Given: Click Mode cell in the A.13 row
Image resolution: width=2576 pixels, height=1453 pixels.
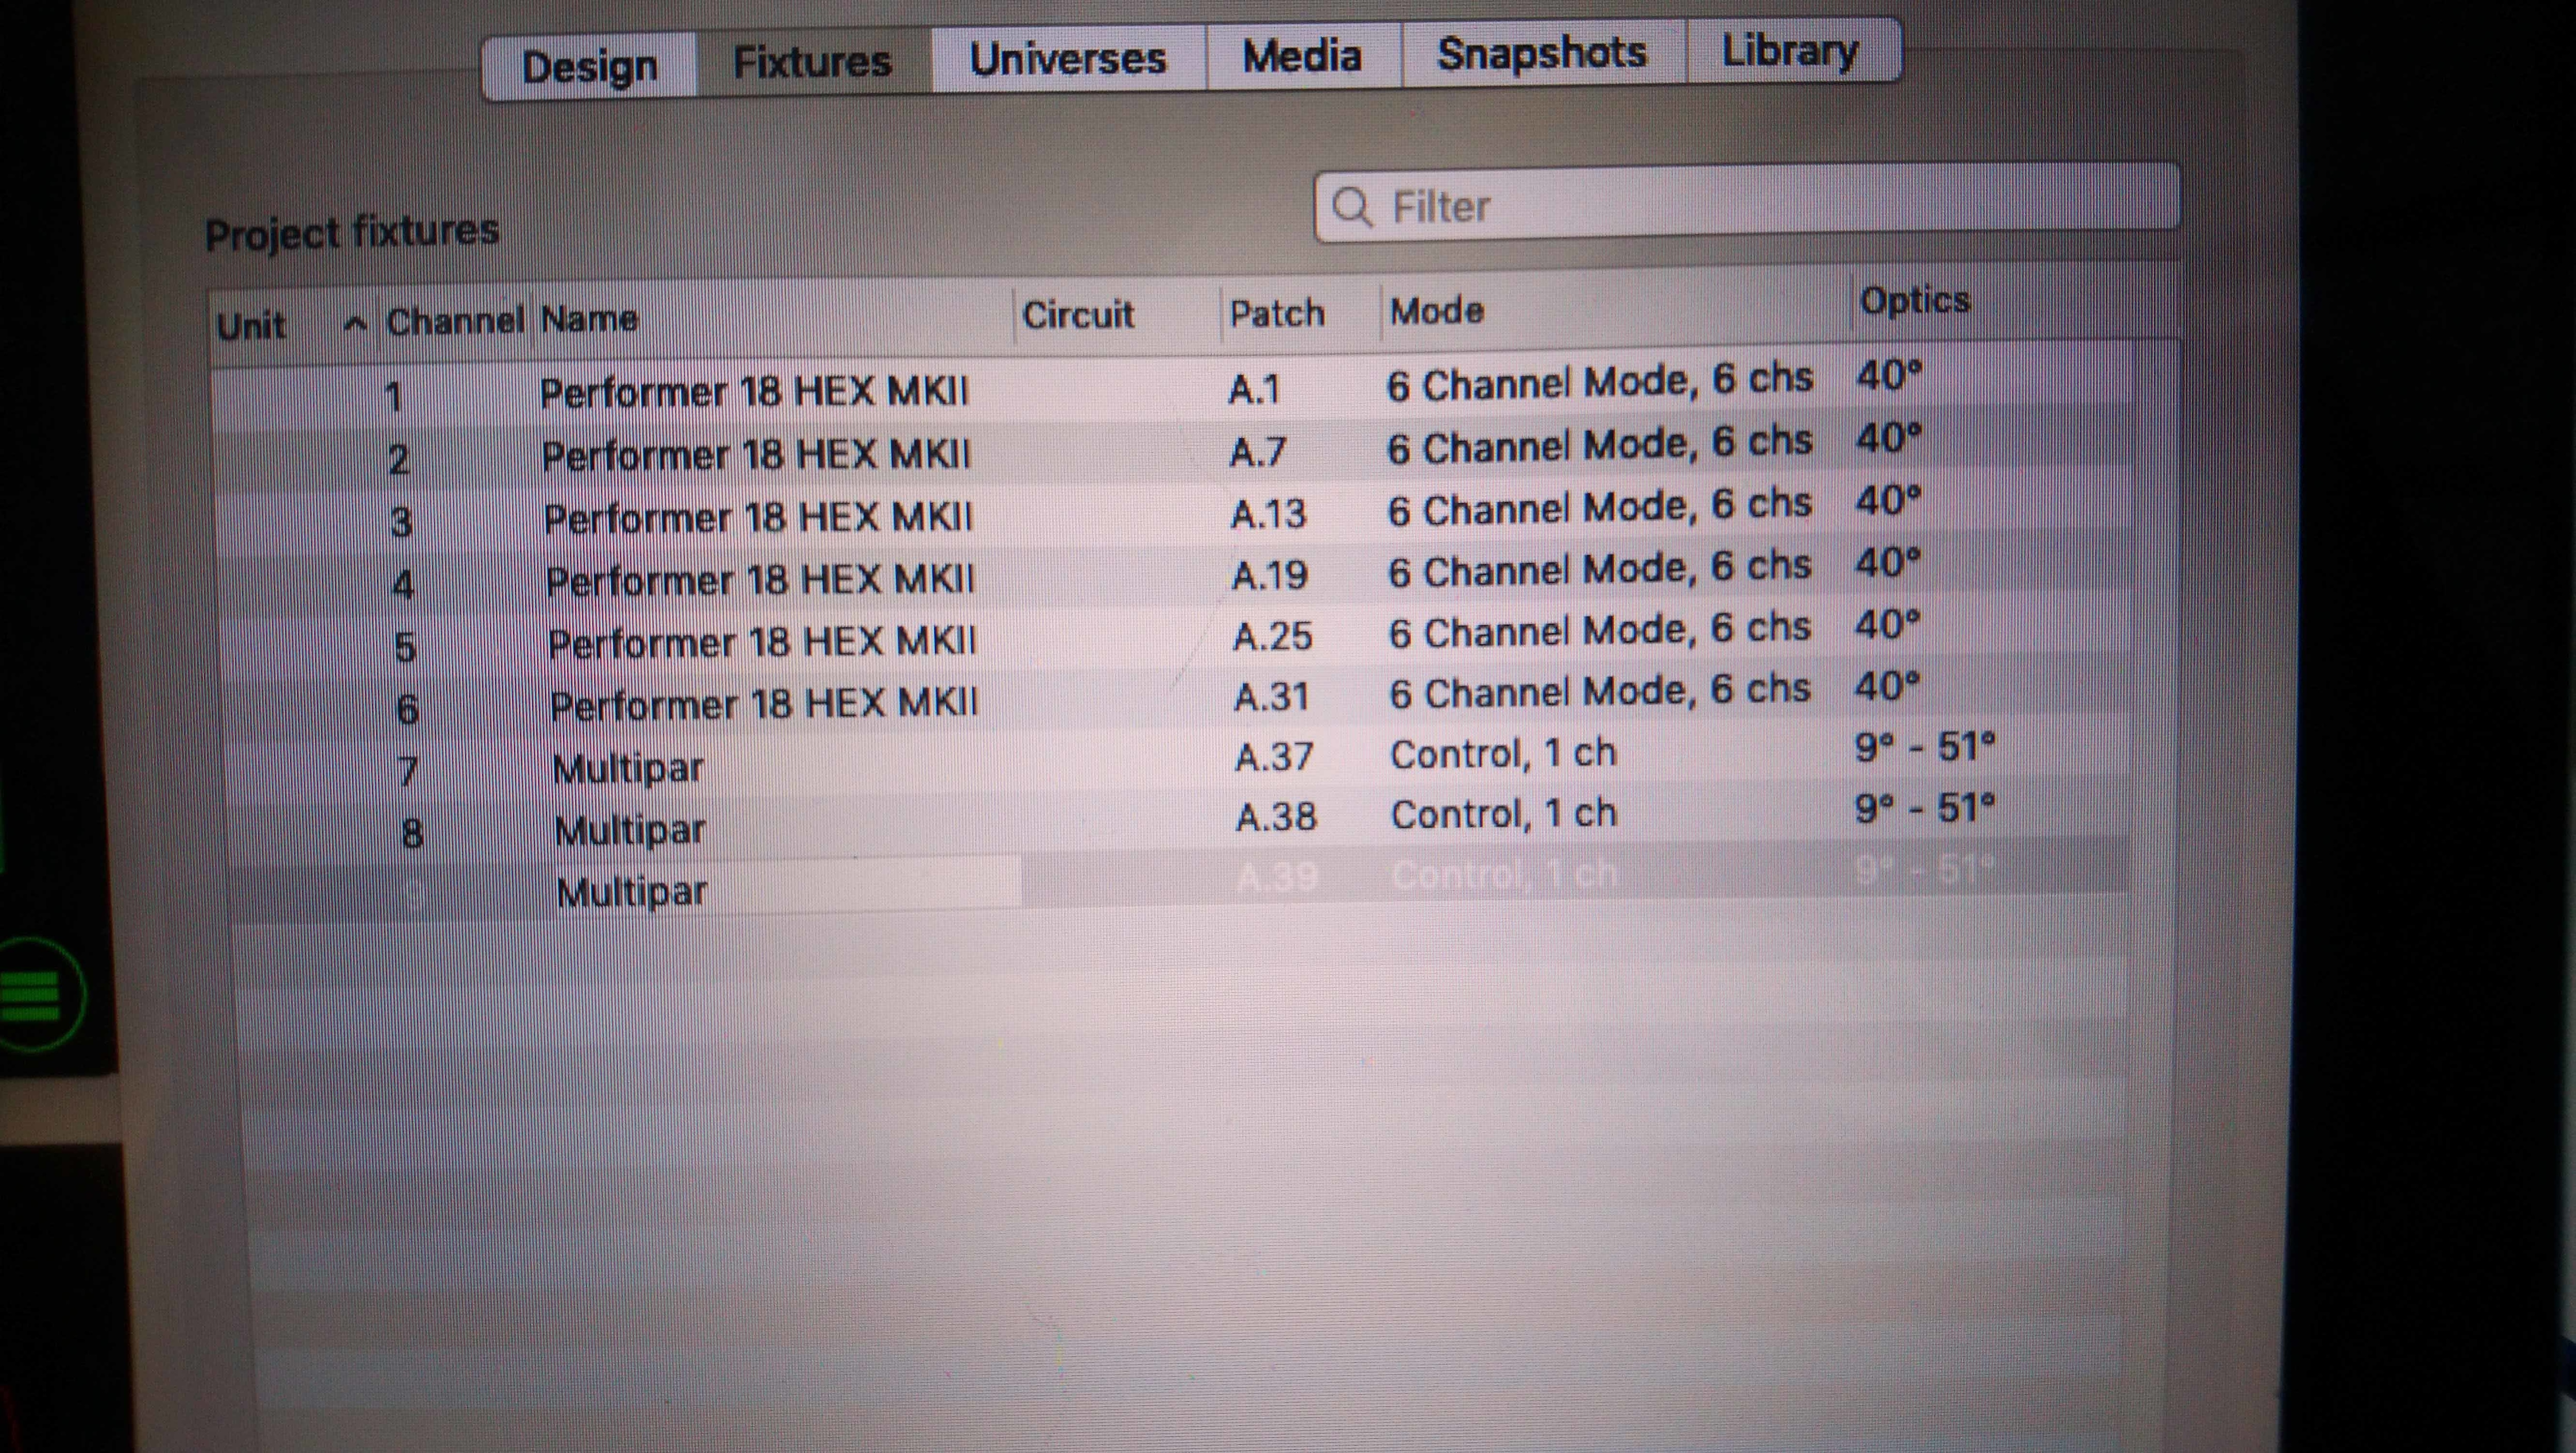Looking at the screenshot, I should click(1599, 507).
